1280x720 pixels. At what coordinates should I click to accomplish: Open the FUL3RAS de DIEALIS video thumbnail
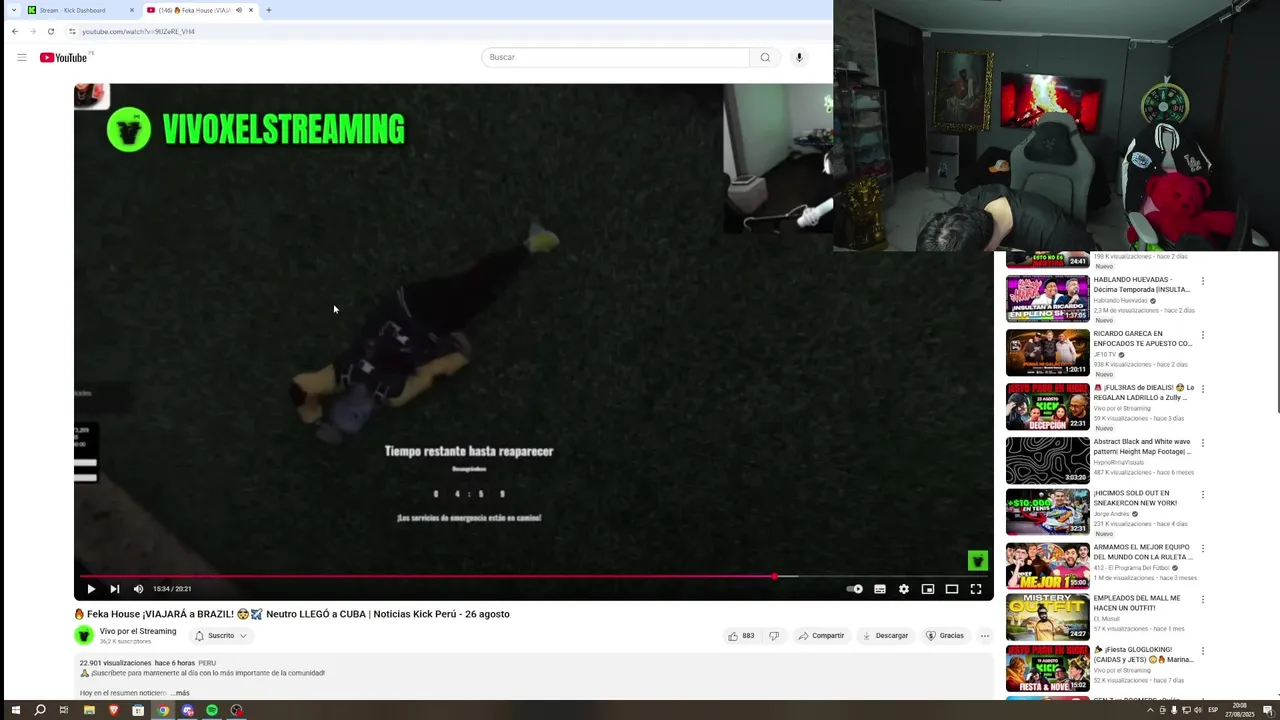[1047, 406]
